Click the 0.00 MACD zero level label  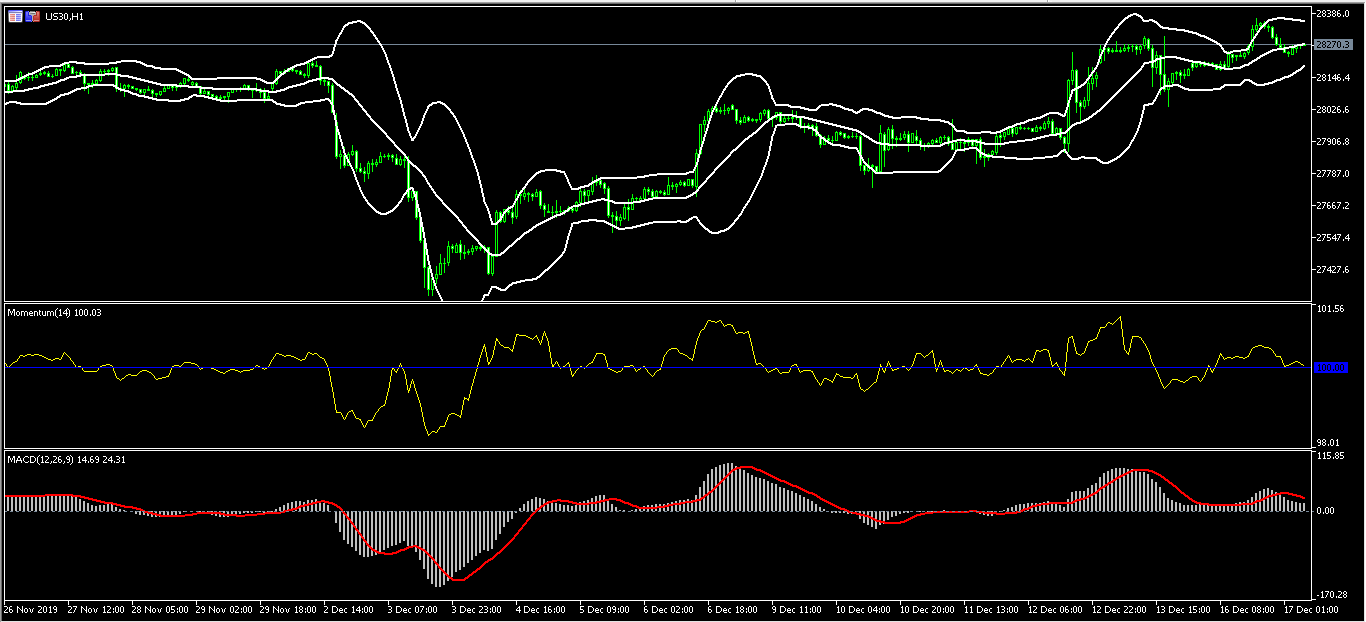tap(1326, 511)
